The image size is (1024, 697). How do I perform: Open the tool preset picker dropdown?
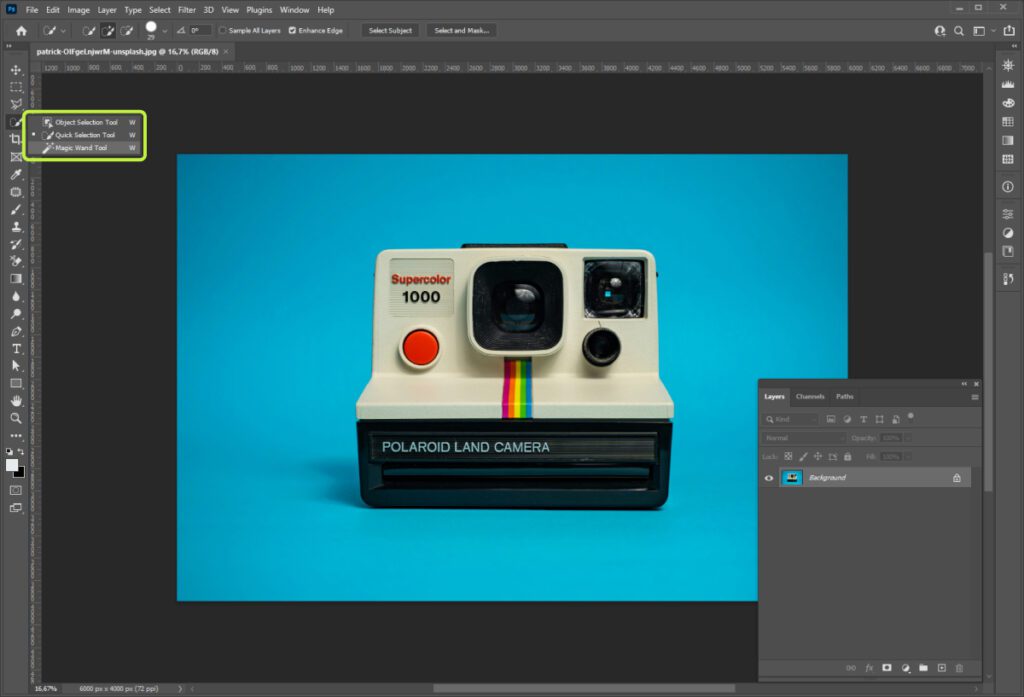[x=63, y=31]
